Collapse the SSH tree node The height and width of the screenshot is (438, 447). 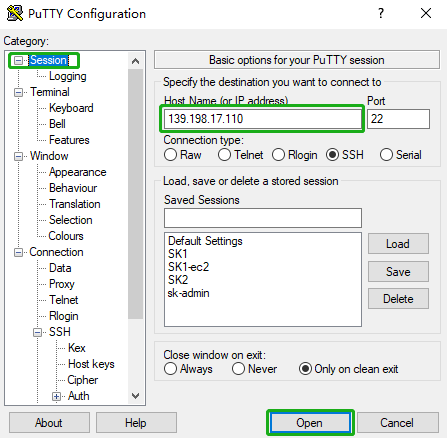click(37, 332)
